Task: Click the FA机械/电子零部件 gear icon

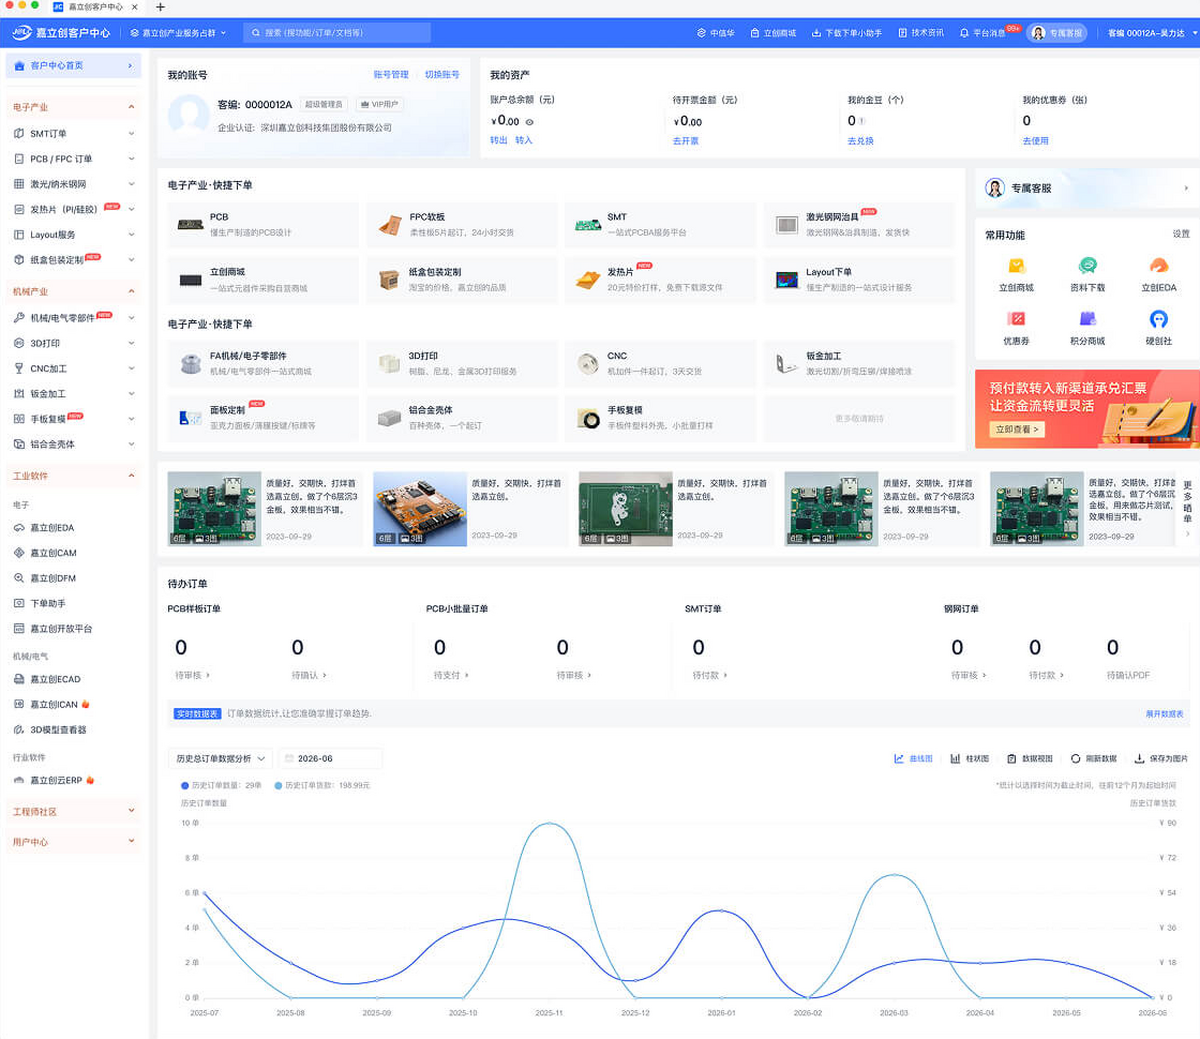Action: 190,364
